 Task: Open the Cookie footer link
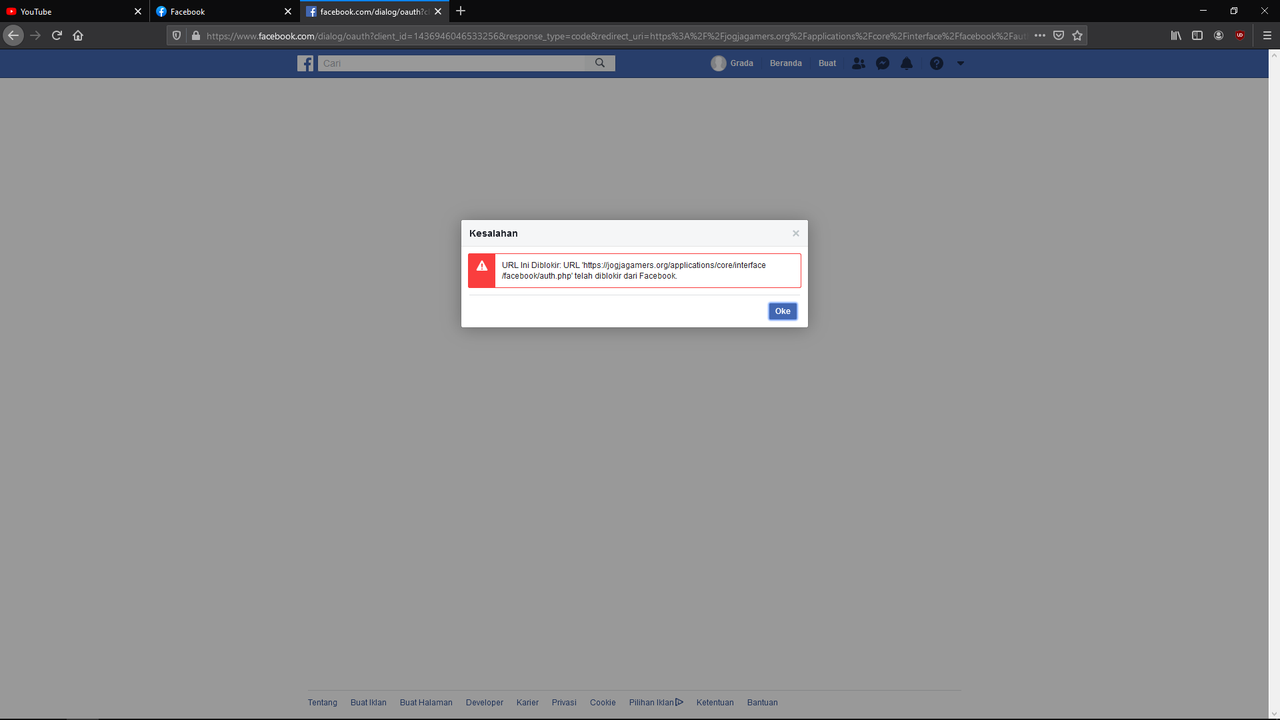tap(603, 702)
